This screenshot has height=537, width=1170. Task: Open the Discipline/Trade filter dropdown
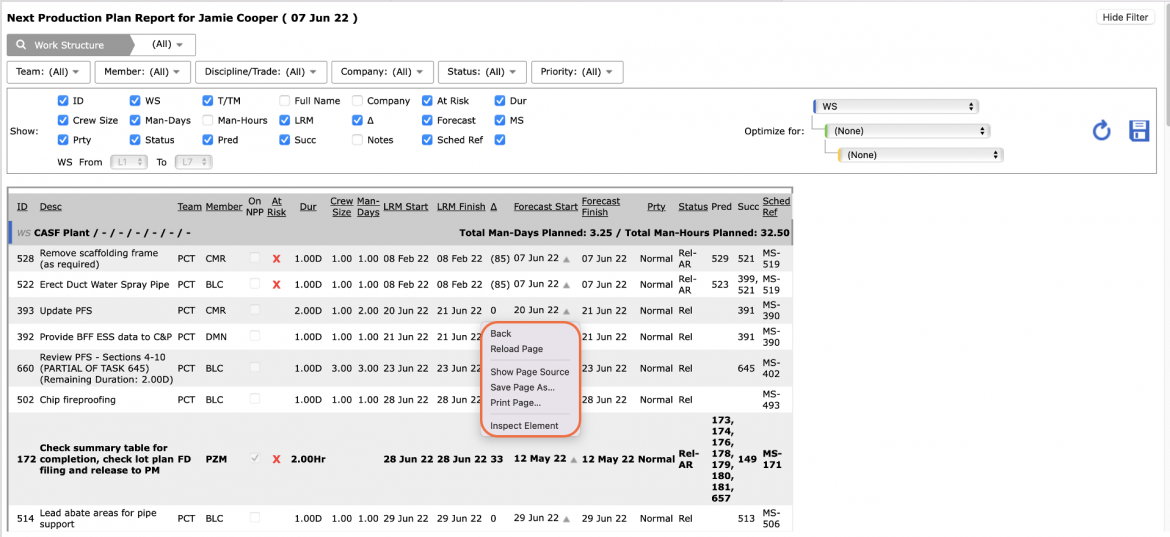[x=260, y=72]
